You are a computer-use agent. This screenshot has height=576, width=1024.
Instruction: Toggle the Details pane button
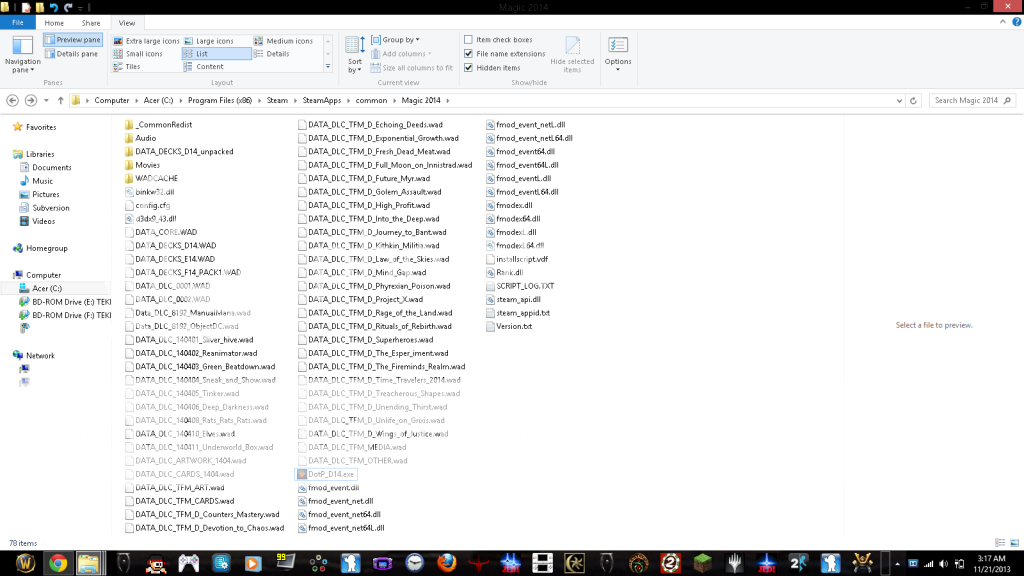coord(71,54)
